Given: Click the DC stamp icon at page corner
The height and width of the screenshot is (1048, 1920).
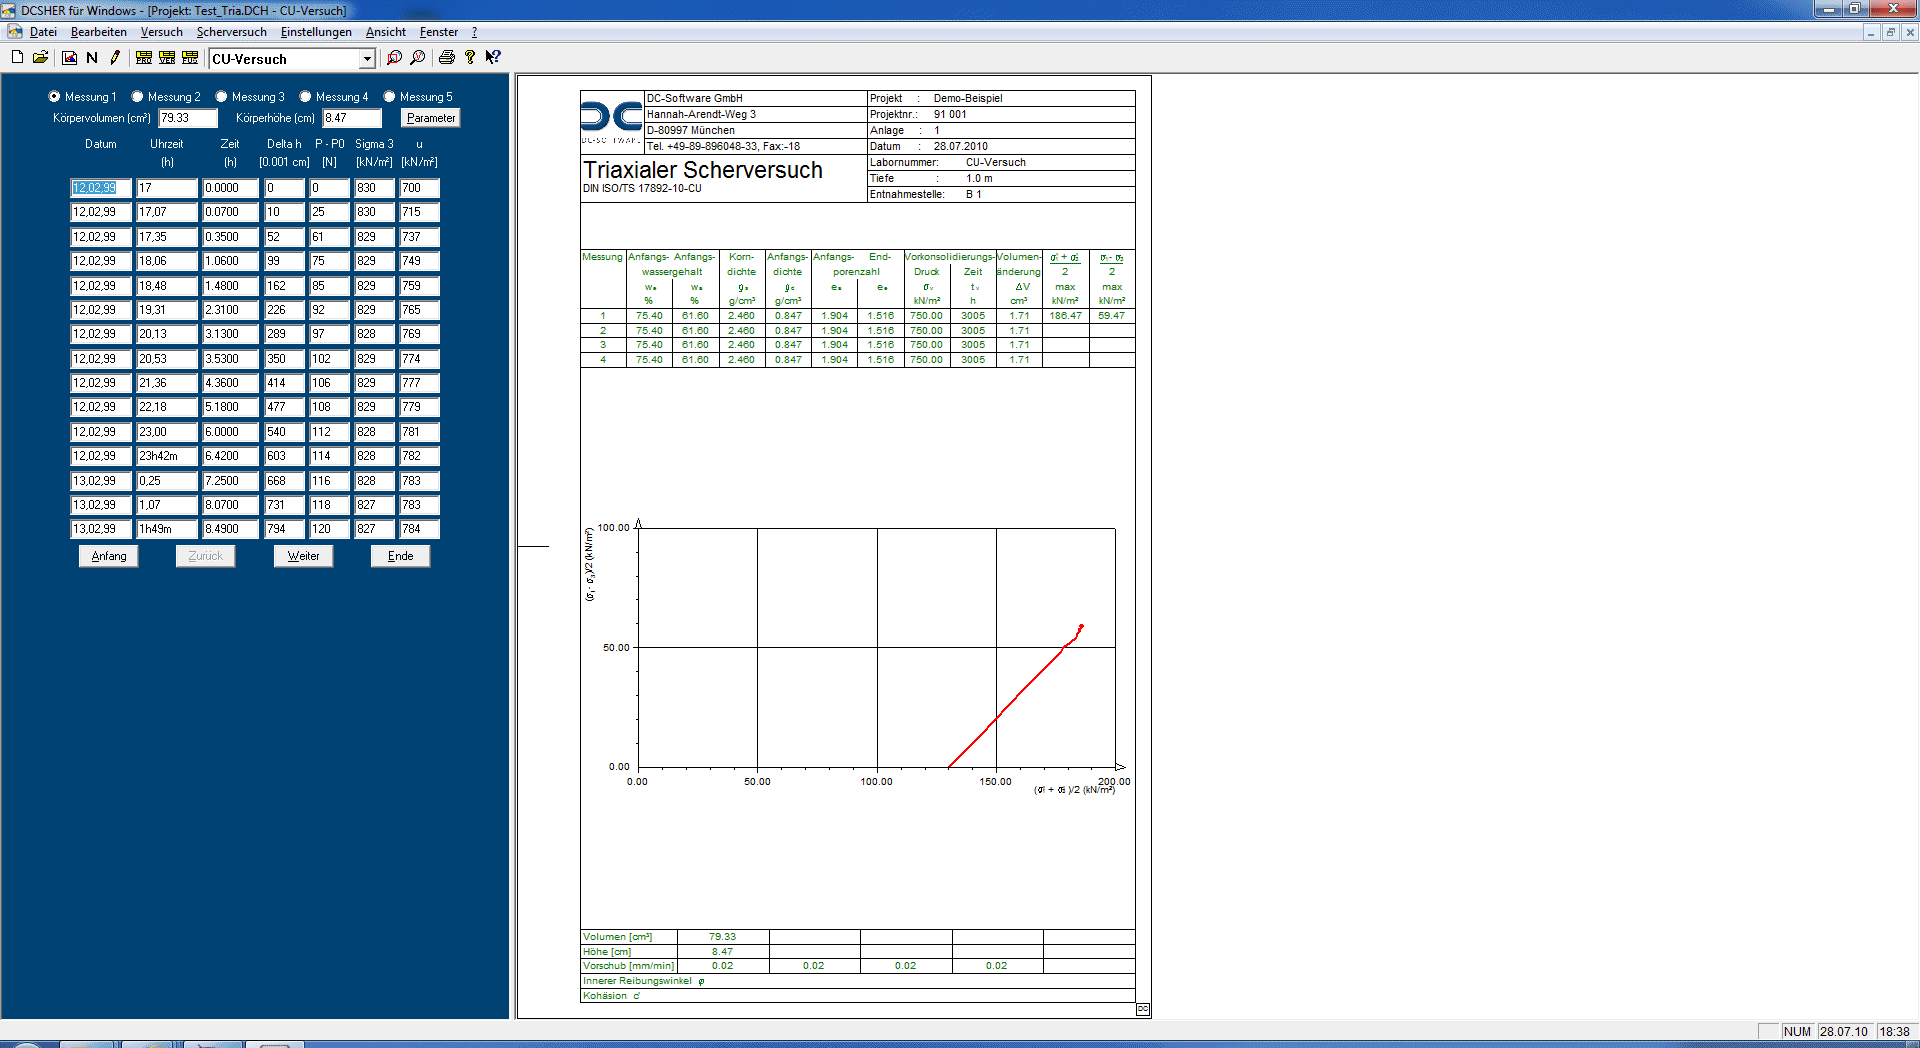Looking at the screenshot, I should (x=1143, y=1009).
